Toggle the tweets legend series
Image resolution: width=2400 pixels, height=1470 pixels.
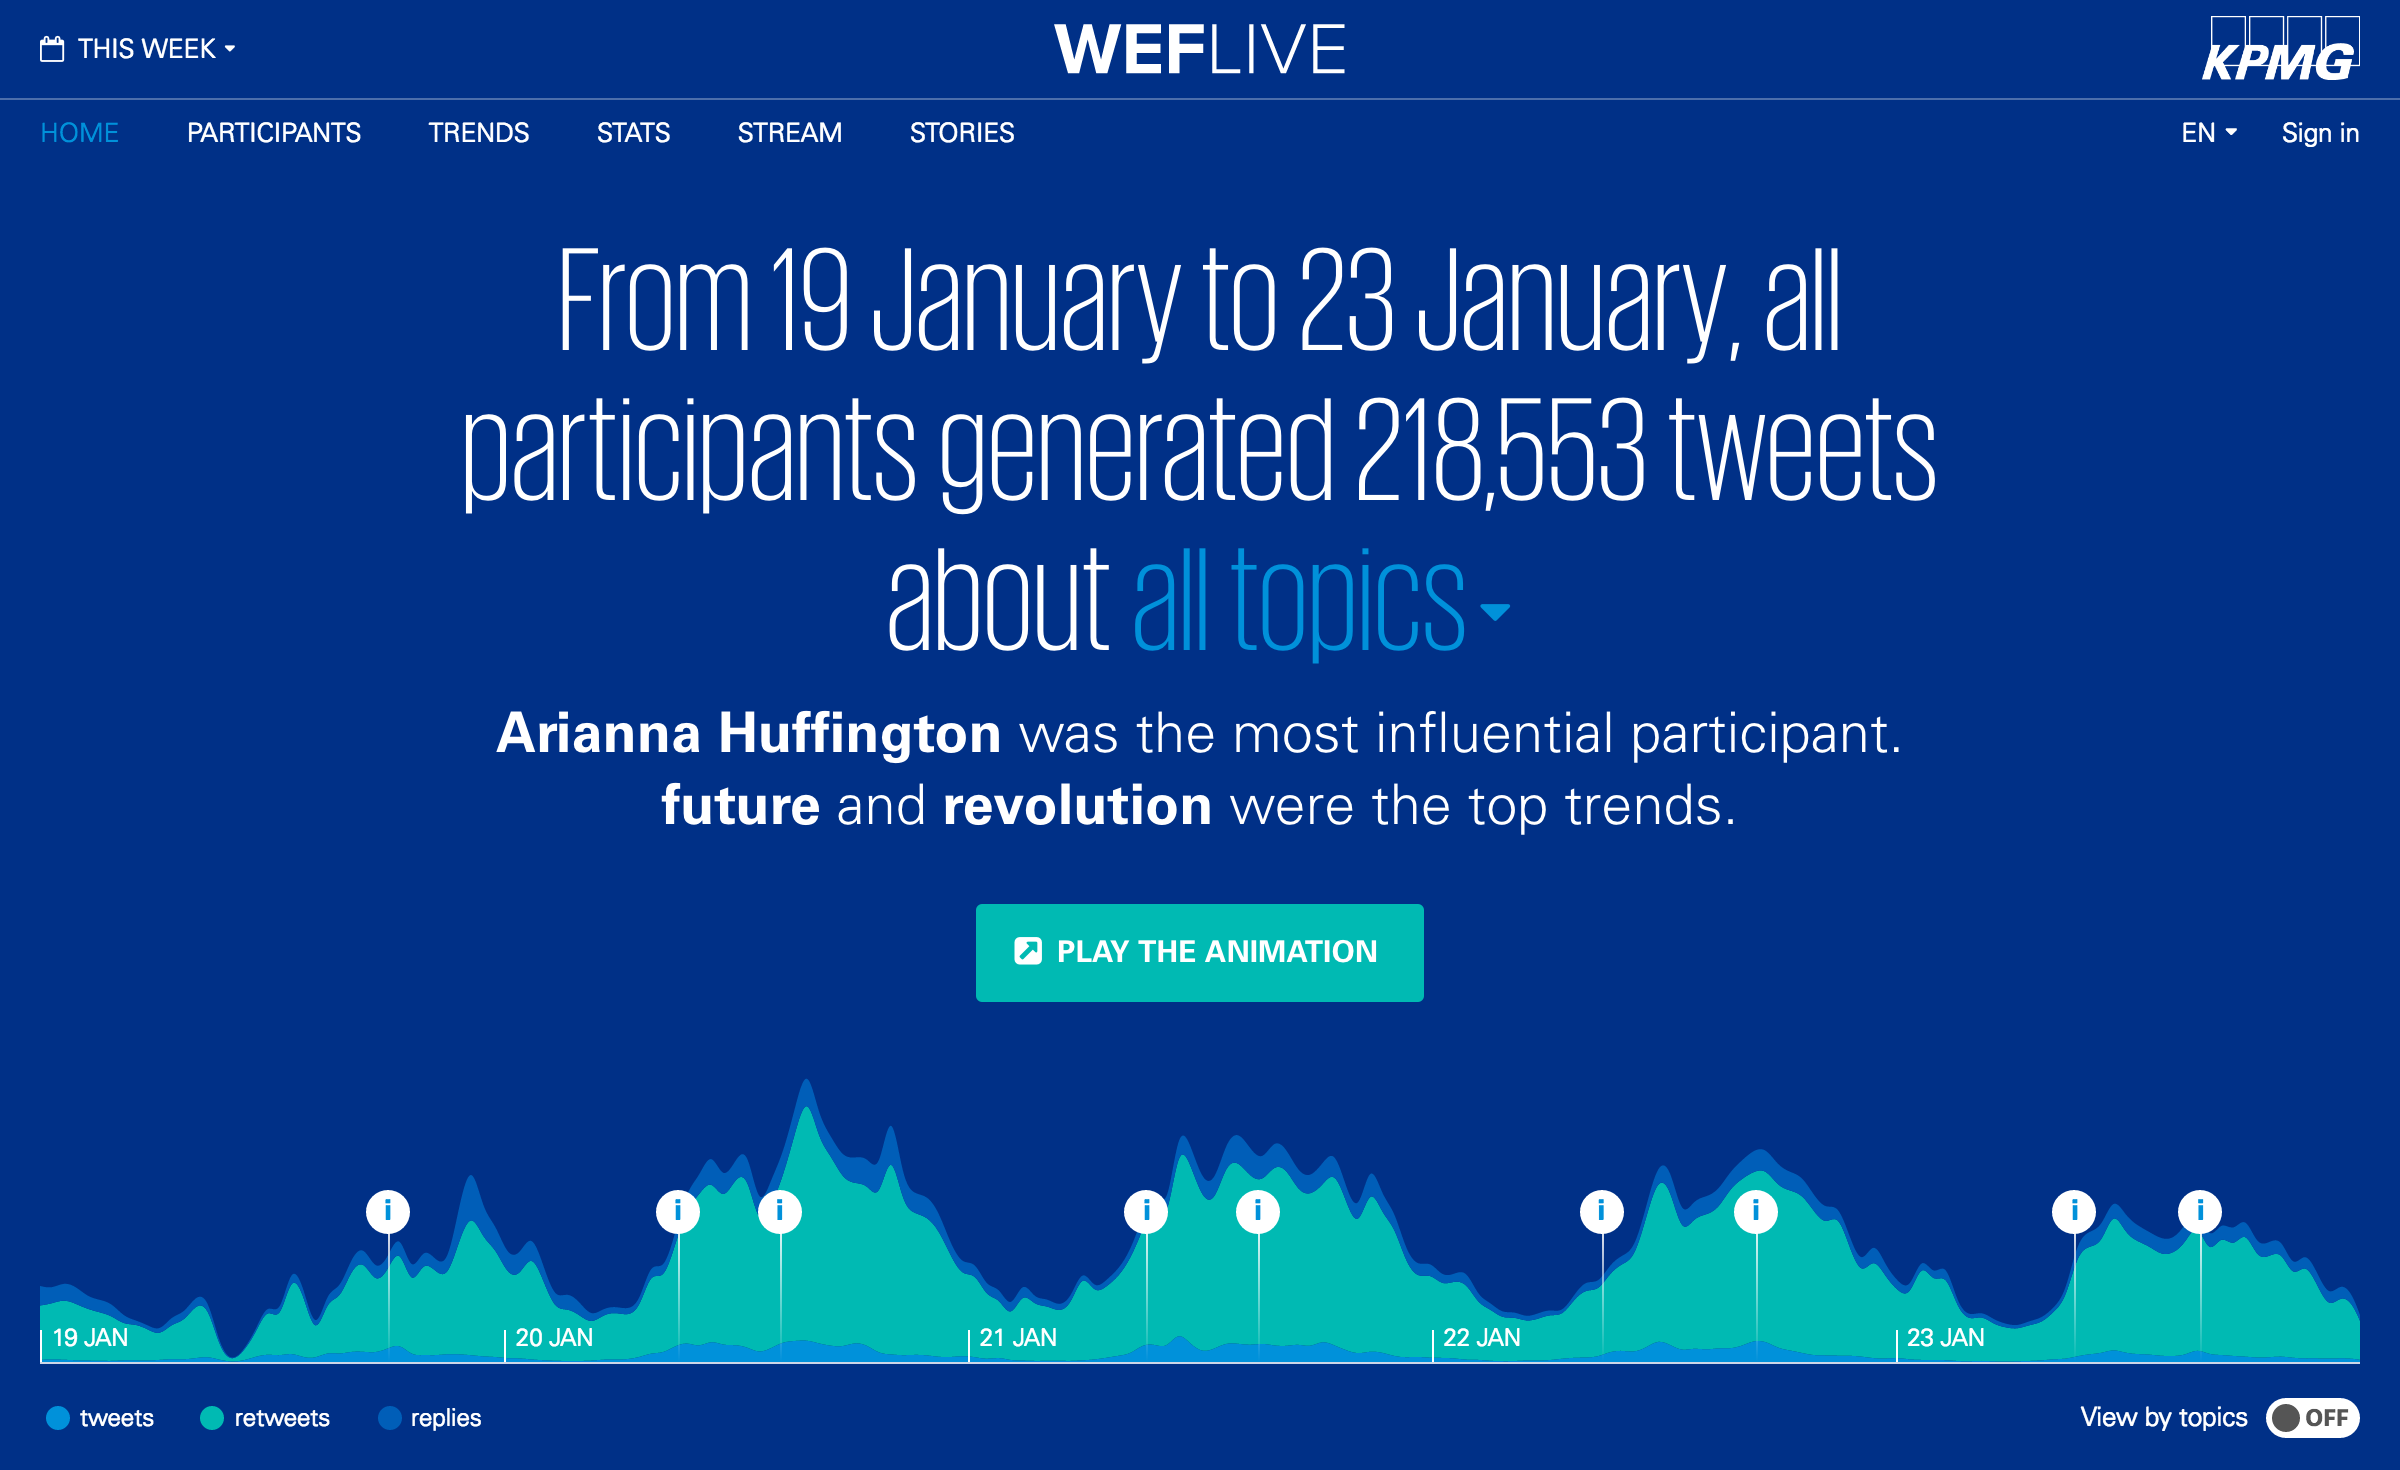click(100, 1418)
